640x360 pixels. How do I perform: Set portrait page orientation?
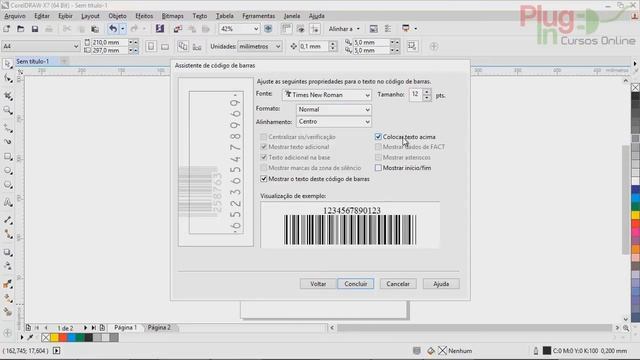pyautogui.click(x=151, y=47)
